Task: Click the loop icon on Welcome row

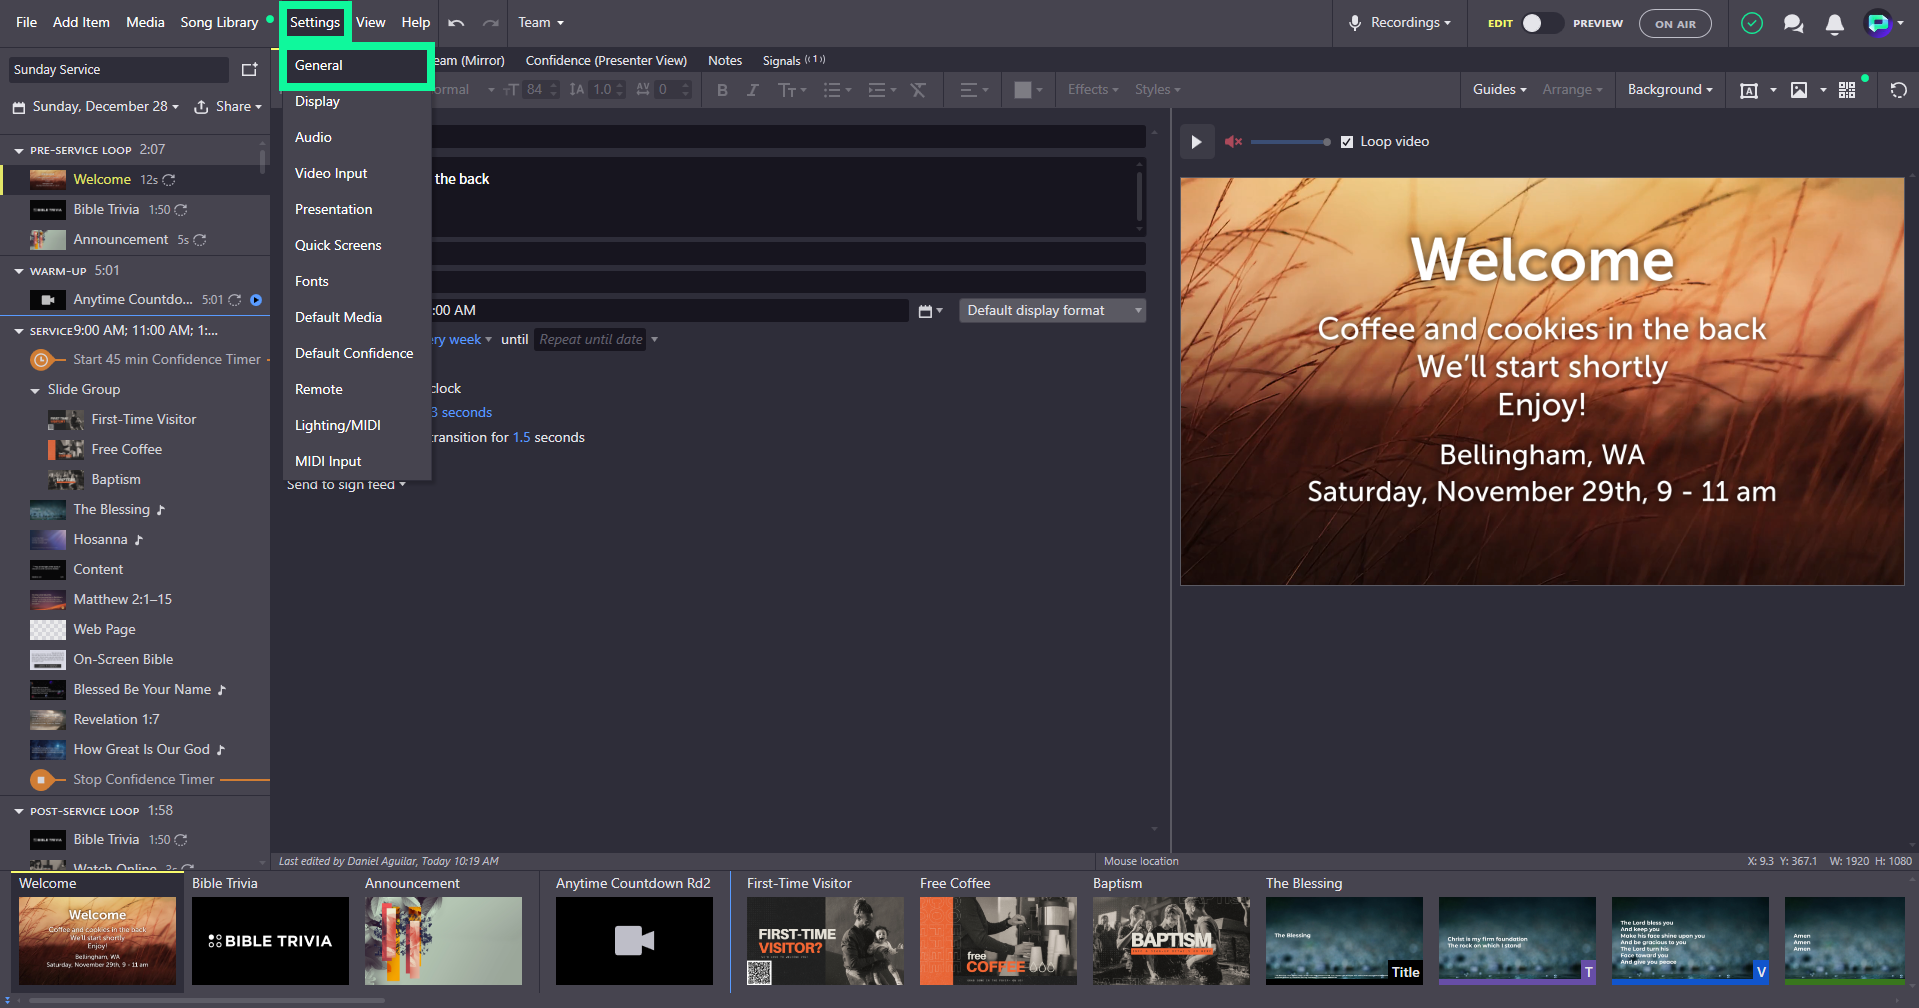Action: click(x=169, y=180)
